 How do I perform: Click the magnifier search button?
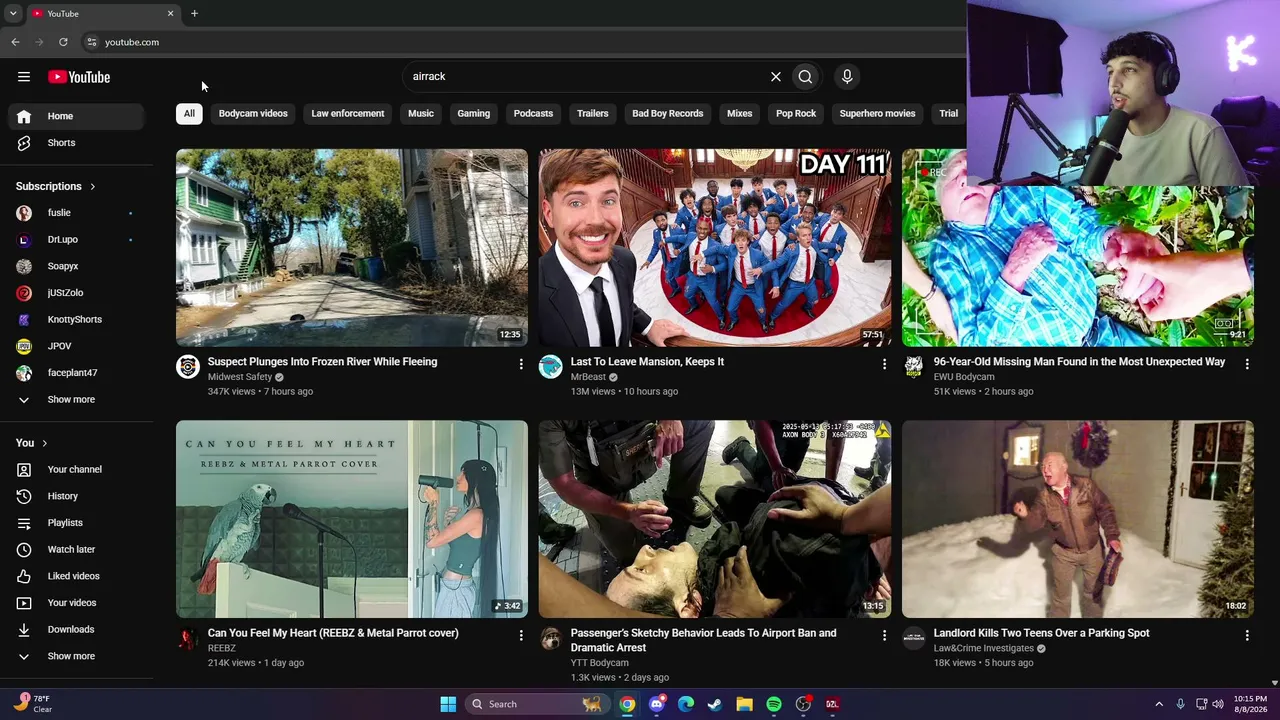(805, 77)
